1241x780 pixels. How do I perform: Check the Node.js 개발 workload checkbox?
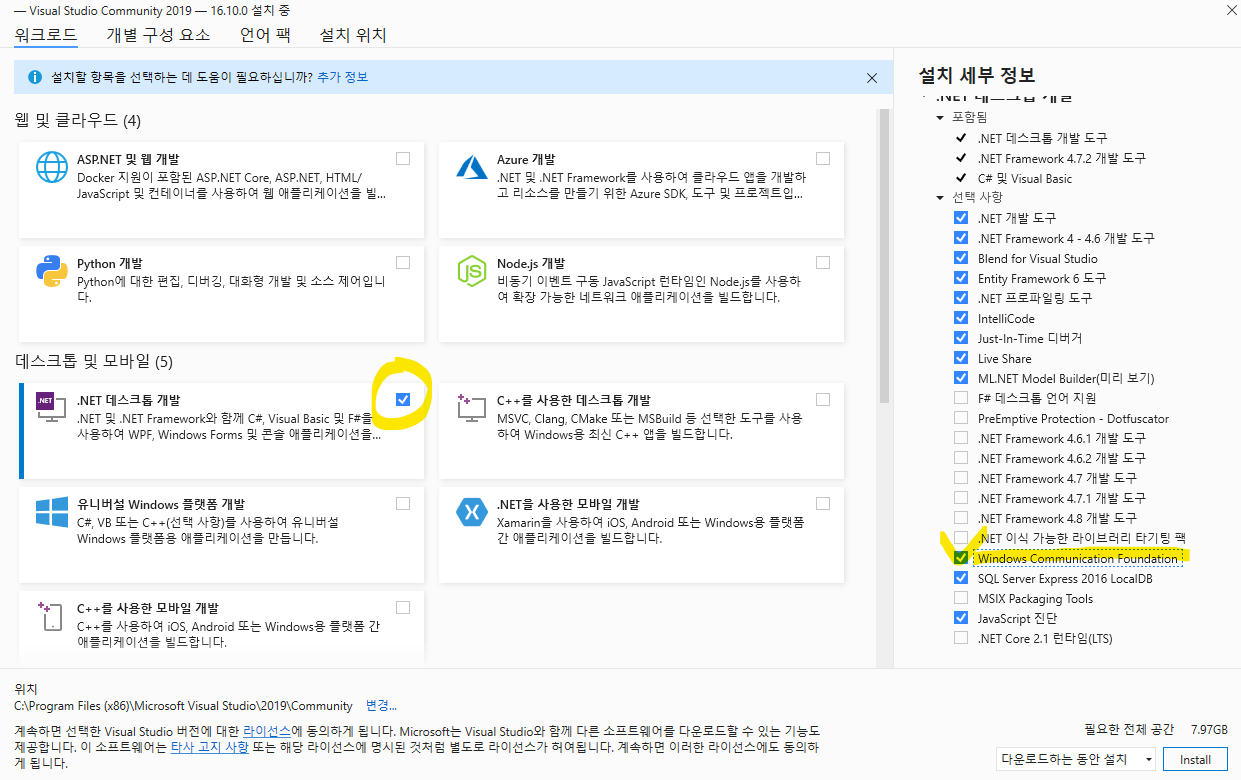point(822,262)
